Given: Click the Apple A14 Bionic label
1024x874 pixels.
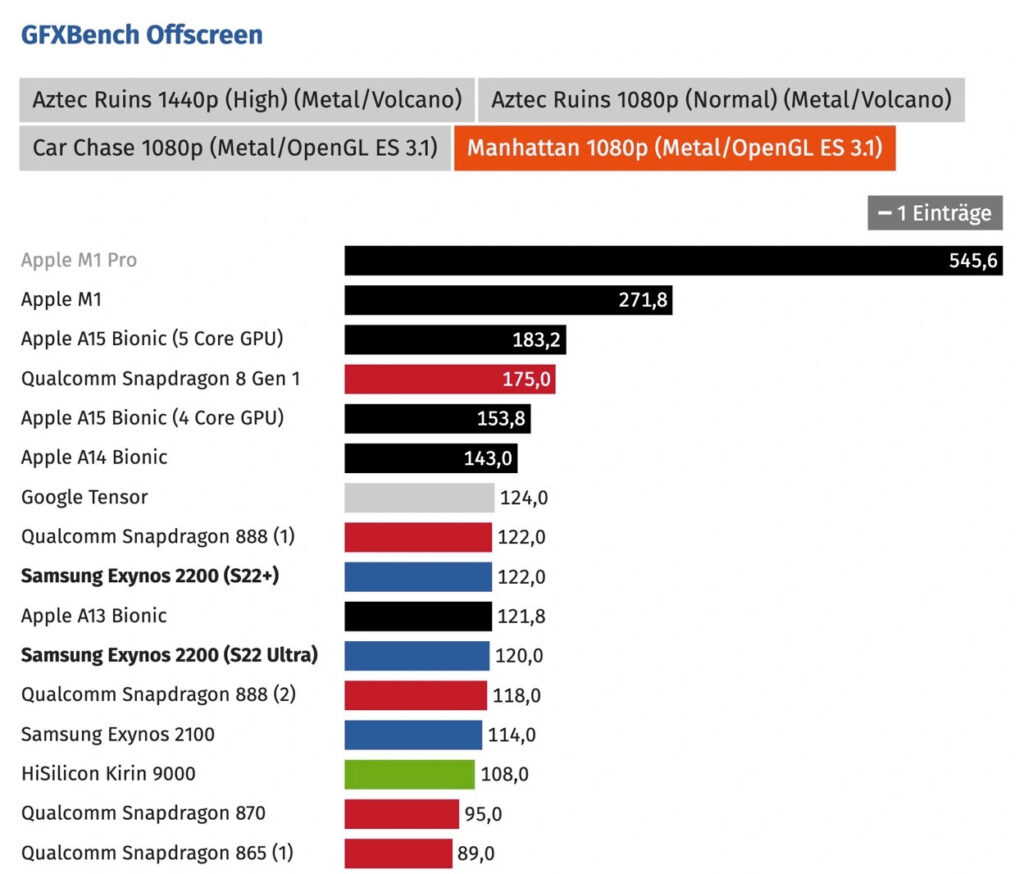Looking at the screenshot, I should pos(94,457).
